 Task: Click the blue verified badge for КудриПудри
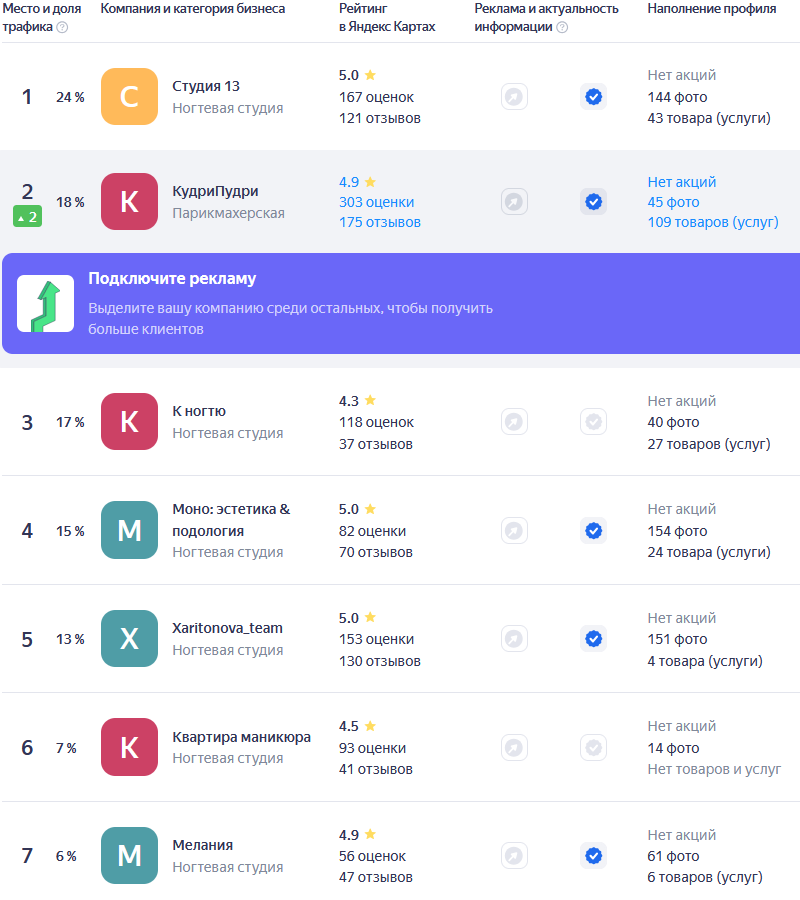click(x=593, y=202)
